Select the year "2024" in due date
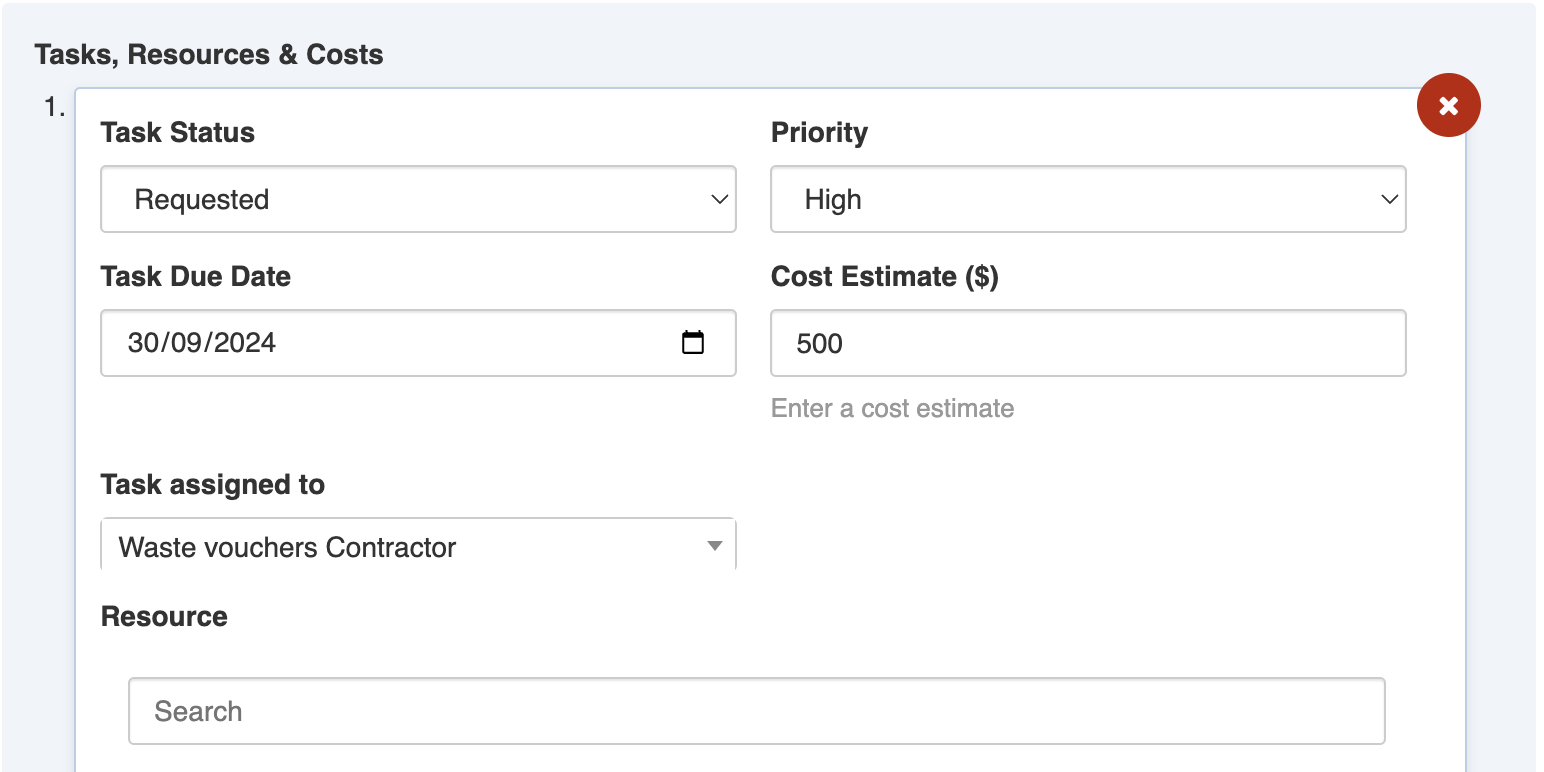 [244, 343]
